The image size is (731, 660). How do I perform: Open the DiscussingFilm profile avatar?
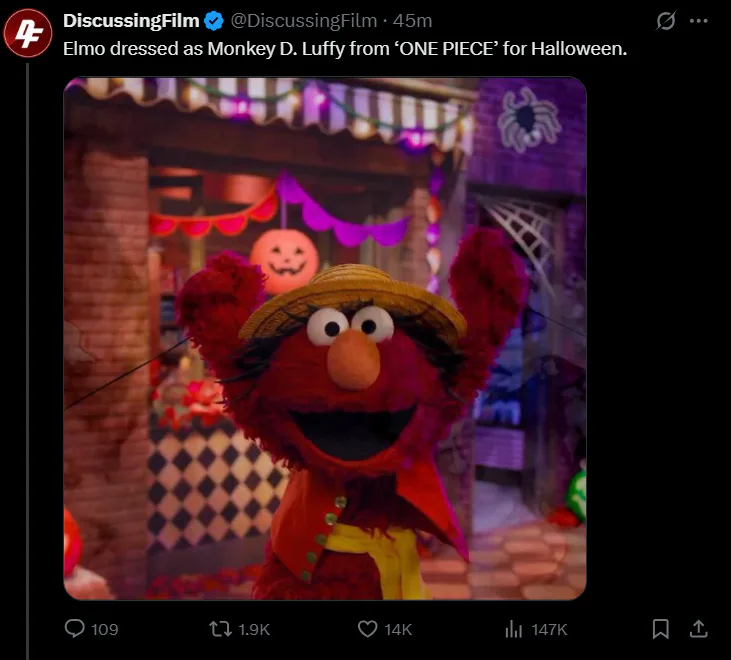pyautogui.click(x=28, y=34)
